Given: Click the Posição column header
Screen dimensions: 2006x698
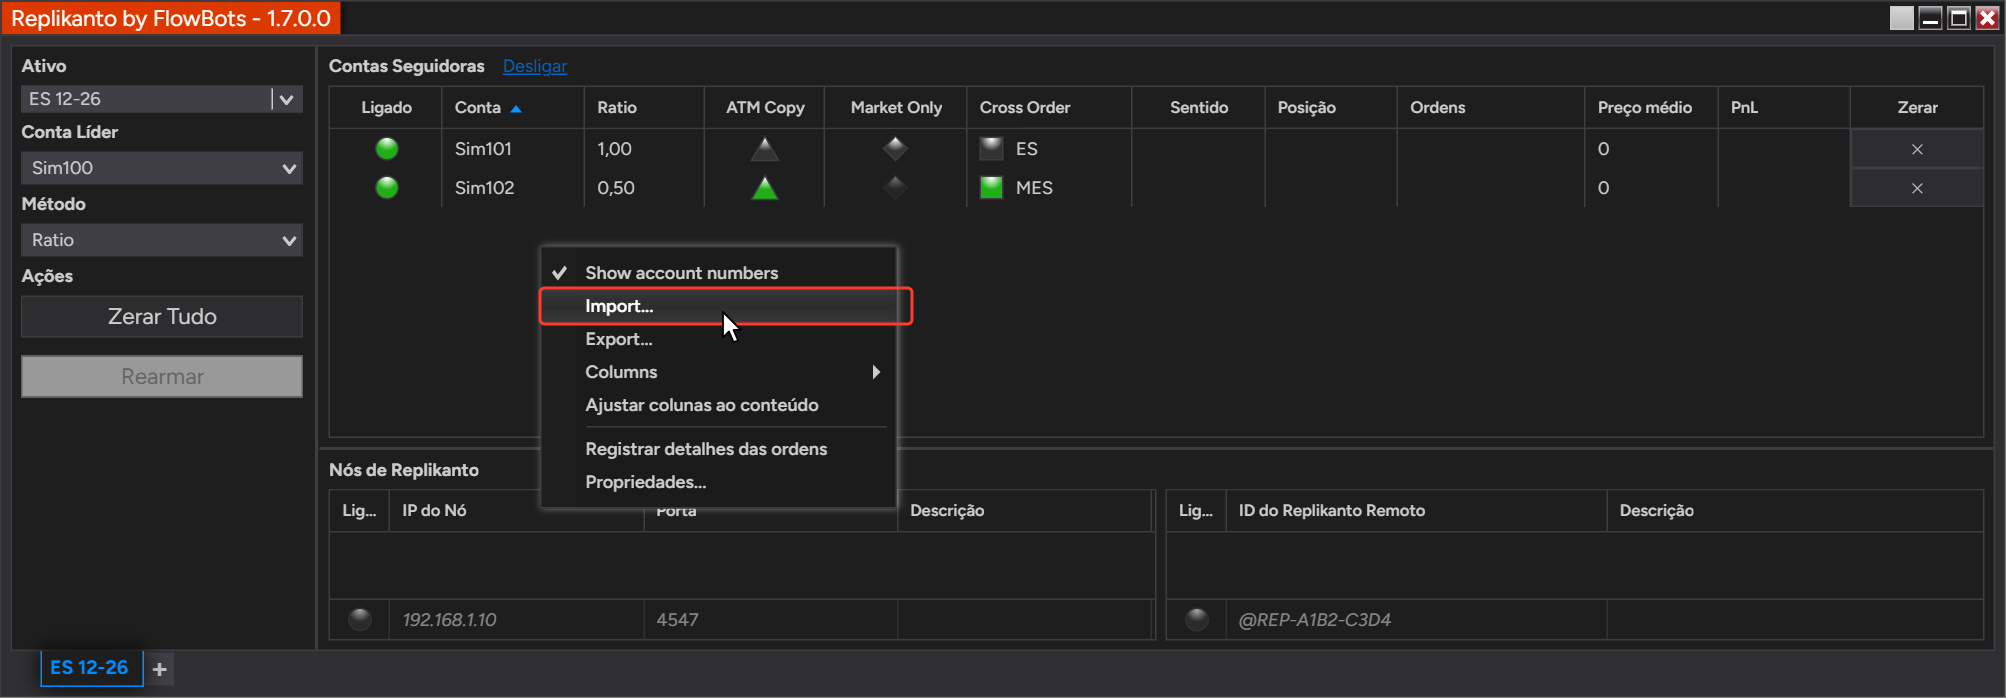Looking at the screenshot, I should (x=1331, y=107).
